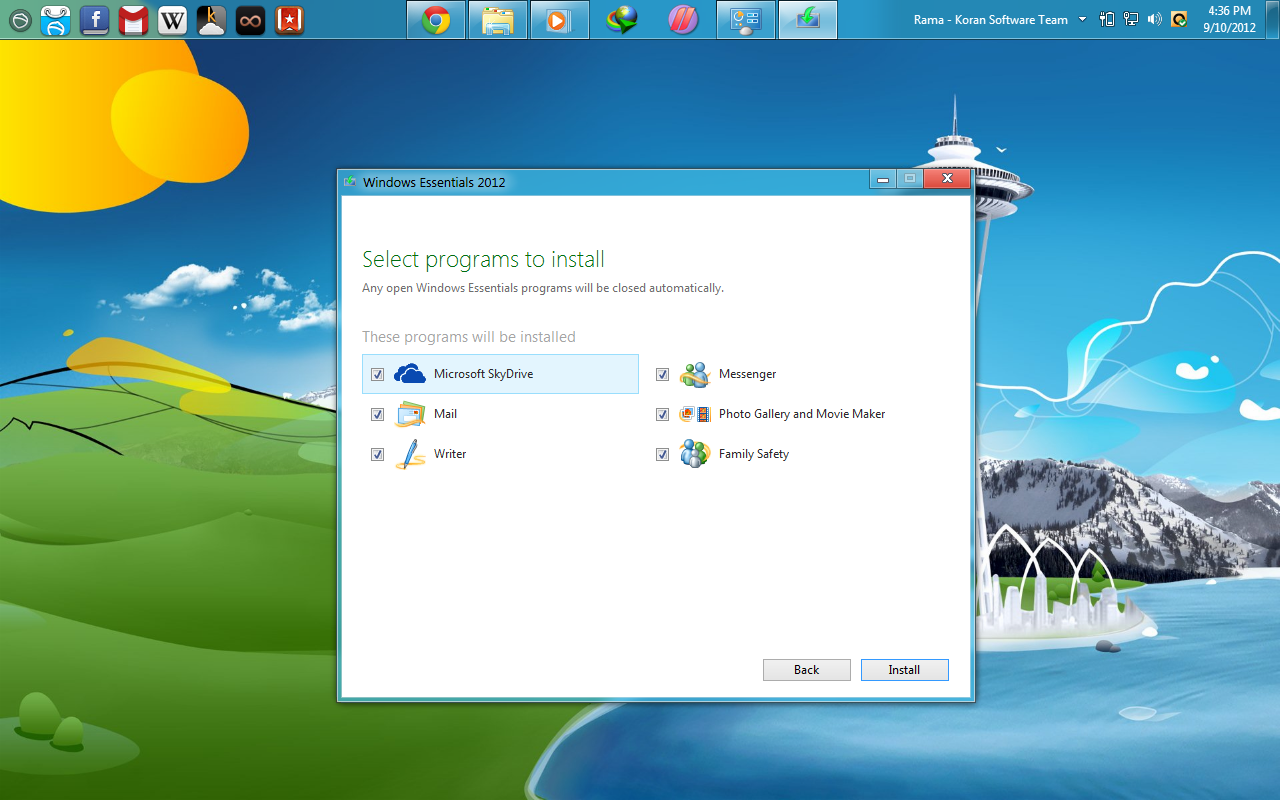Open the network status tray icon
The image size is (1280, 800).
pos(1130,18)
